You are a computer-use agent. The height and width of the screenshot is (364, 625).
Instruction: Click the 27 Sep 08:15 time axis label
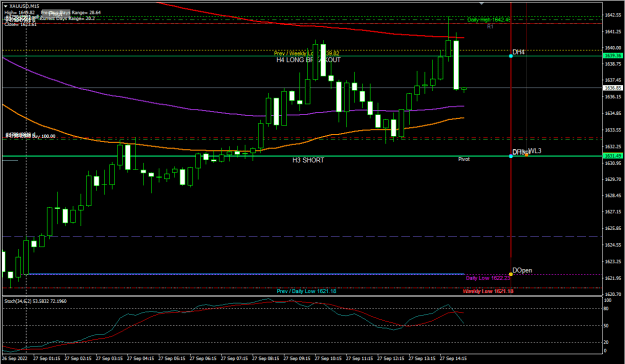coord(265,358)
